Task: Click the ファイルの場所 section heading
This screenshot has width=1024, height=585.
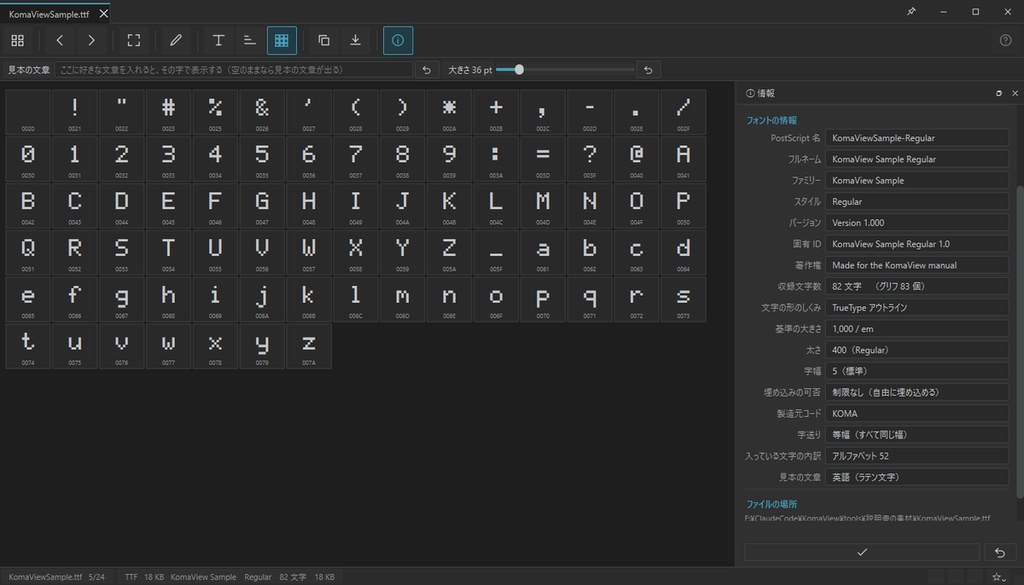Action: (771, 504)
